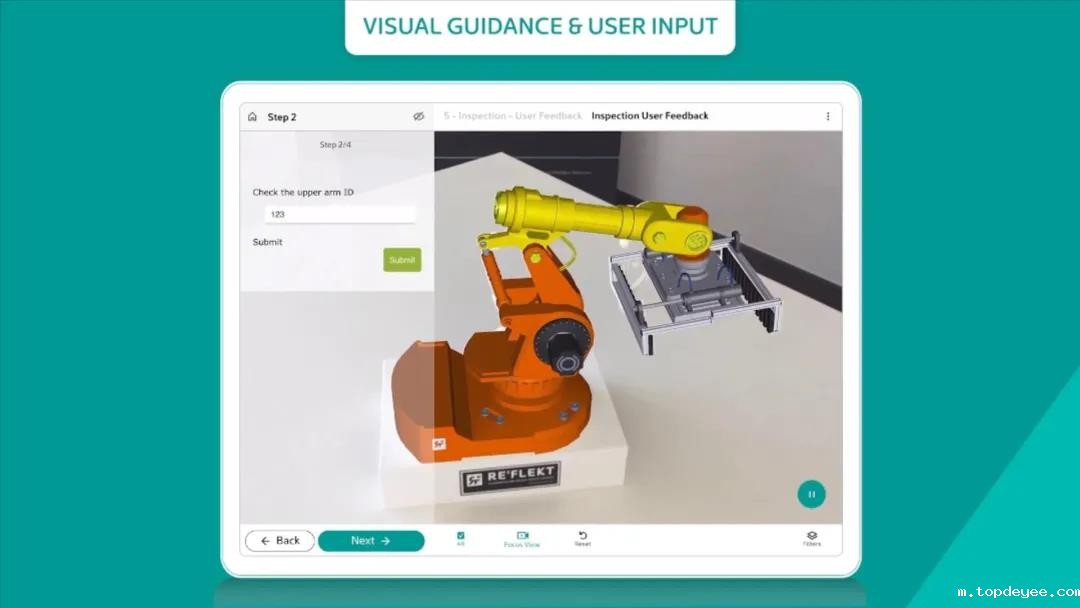The image size is (1080, 608).
Task: Open the three-dot options menu
Action: coord(827,116)
